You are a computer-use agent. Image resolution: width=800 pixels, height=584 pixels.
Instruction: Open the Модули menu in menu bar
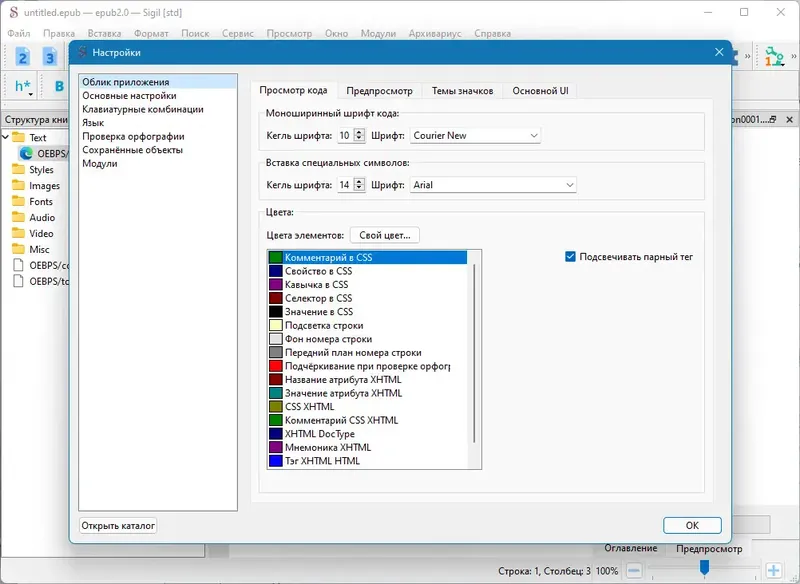[x=378, y=33]
